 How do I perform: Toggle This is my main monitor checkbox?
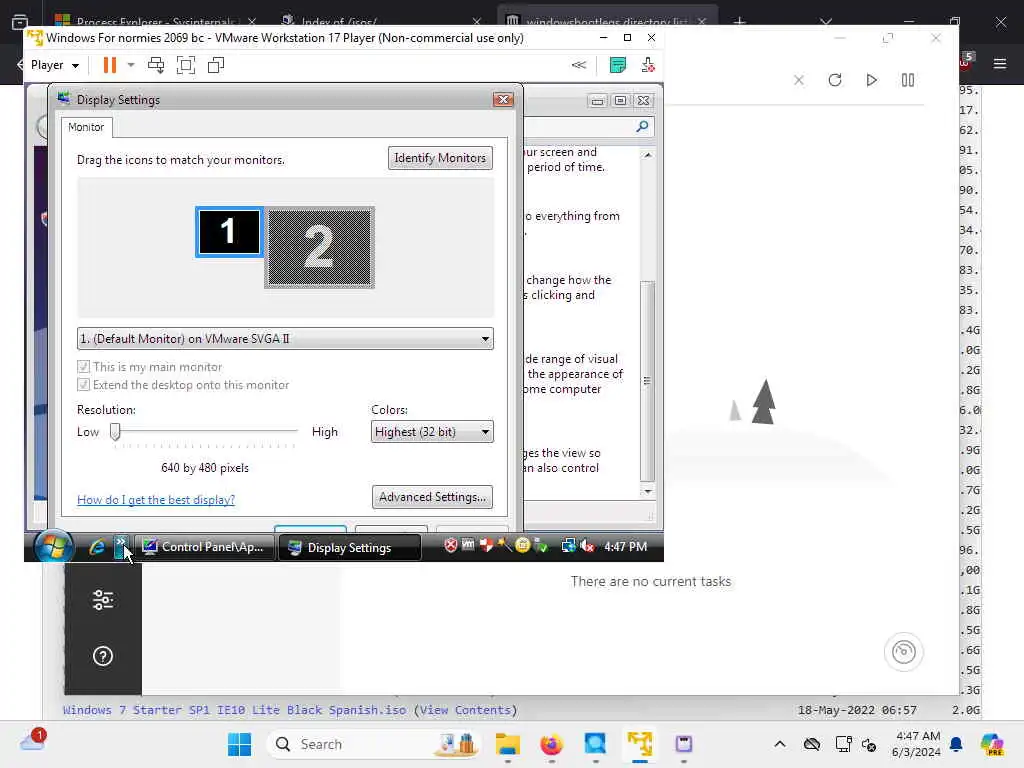83,366
